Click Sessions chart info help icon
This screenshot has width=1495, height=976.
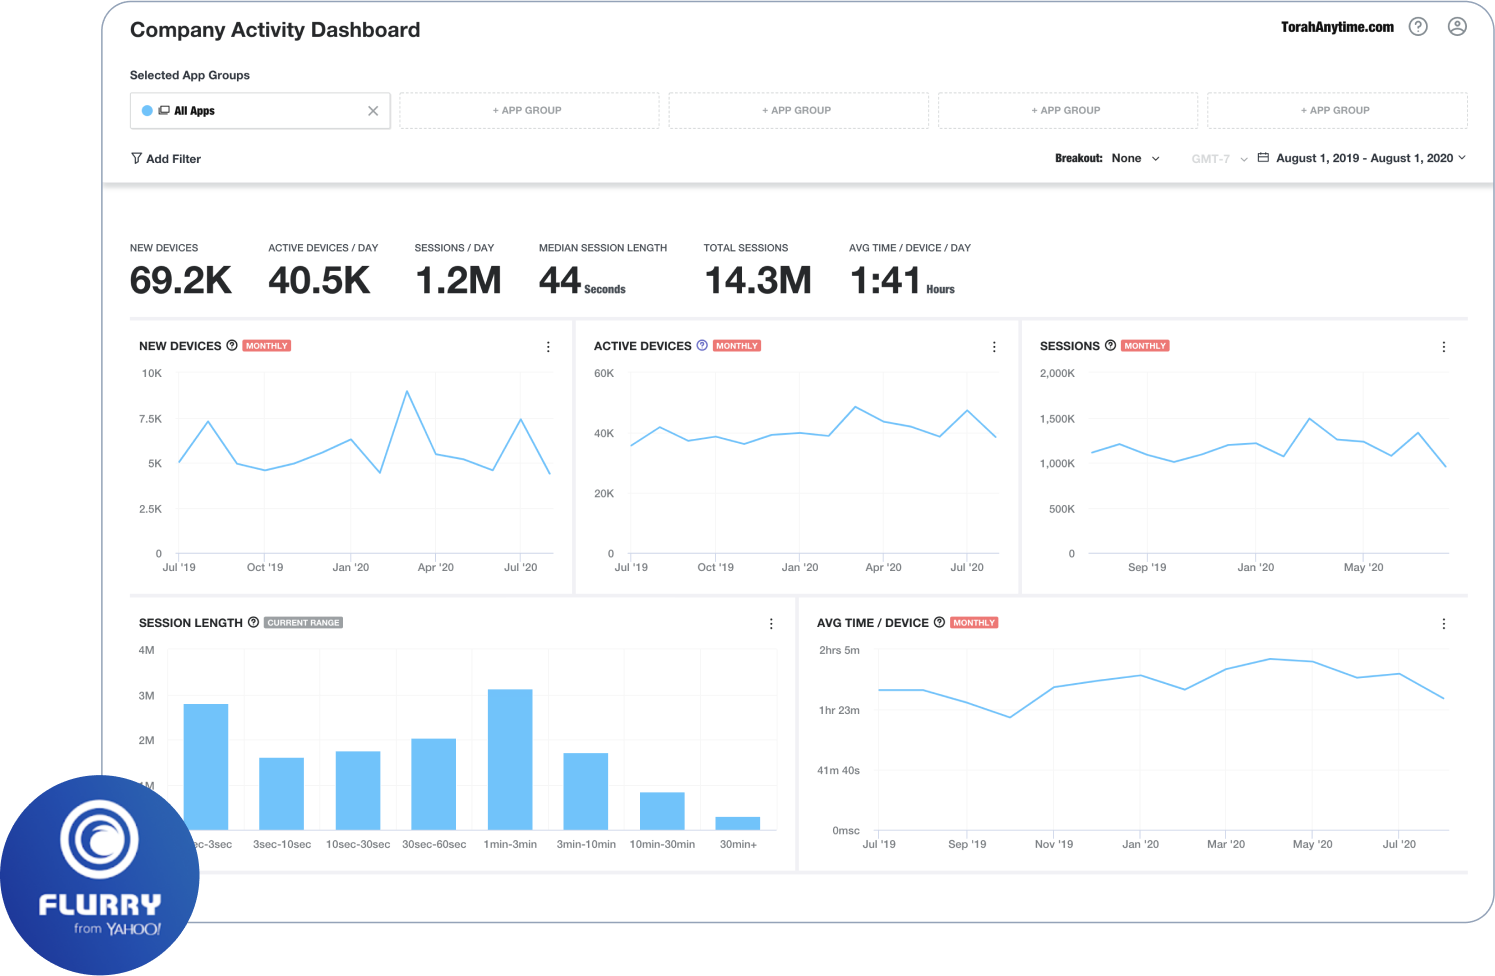point(1110,345)
